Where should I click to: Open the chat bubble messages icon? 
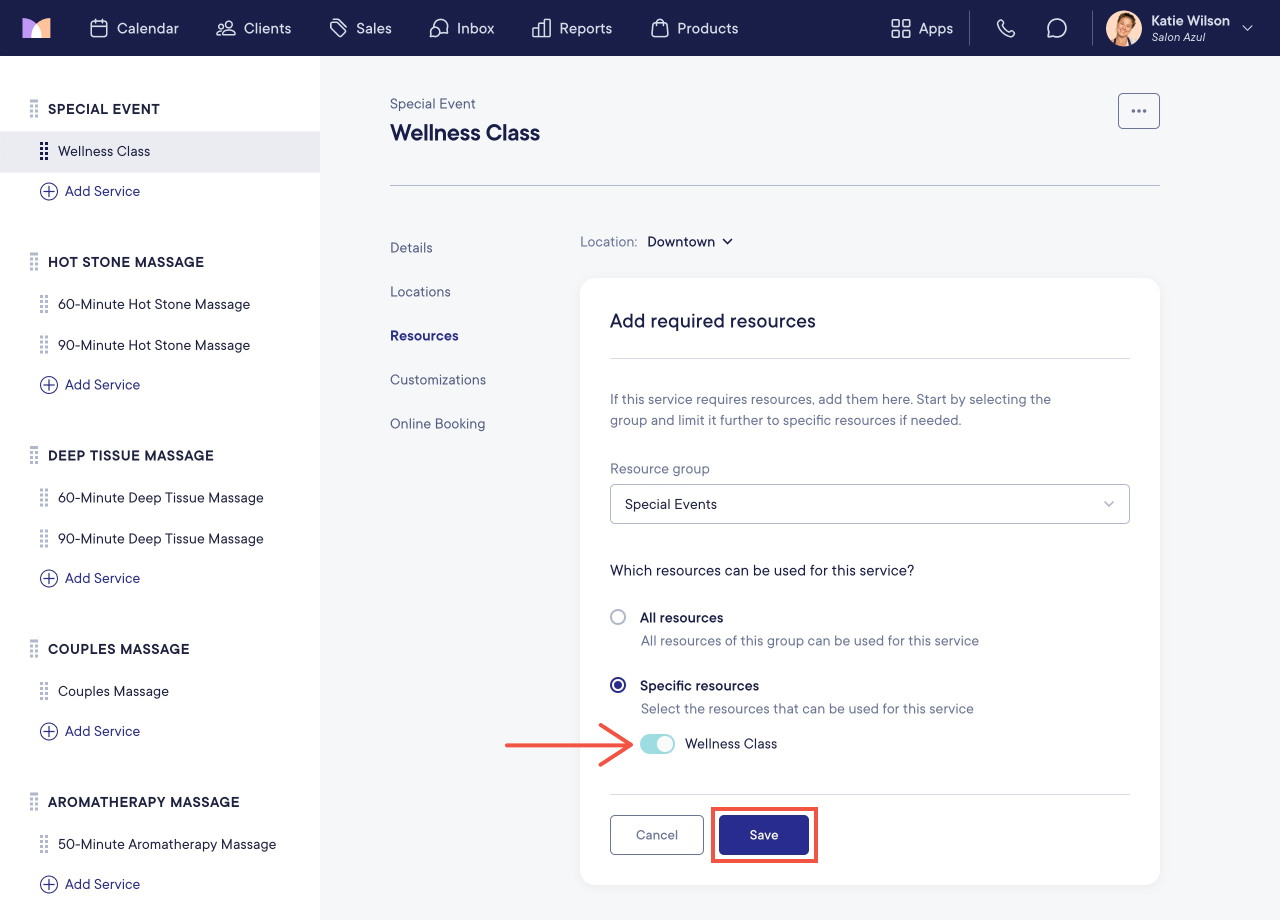click(x=1057, y=28)
